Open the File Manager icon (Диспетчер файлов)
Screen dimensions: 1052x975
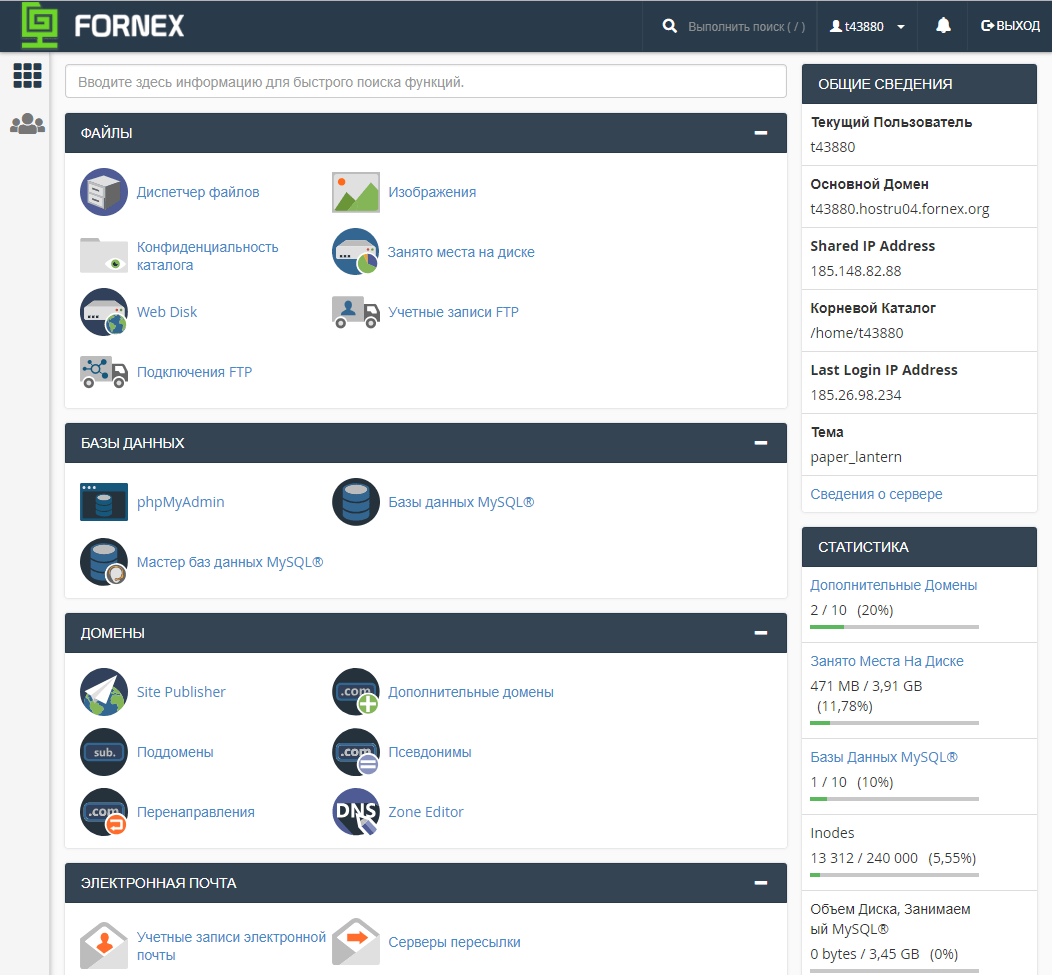[x=104, y=192]
